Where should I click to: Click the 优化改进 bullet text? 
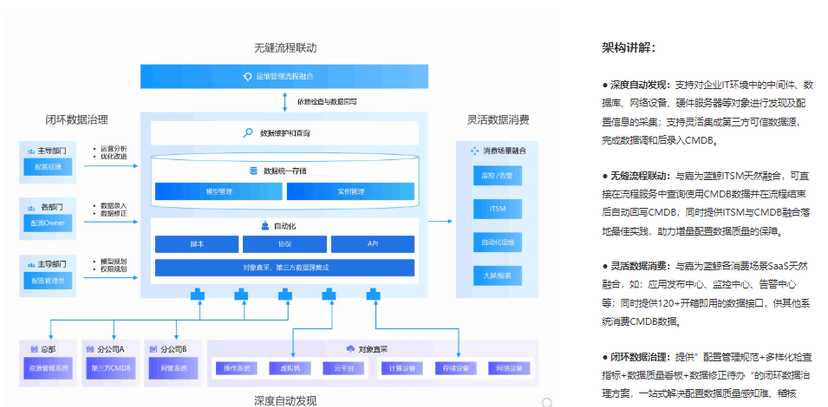pos(114,157)
